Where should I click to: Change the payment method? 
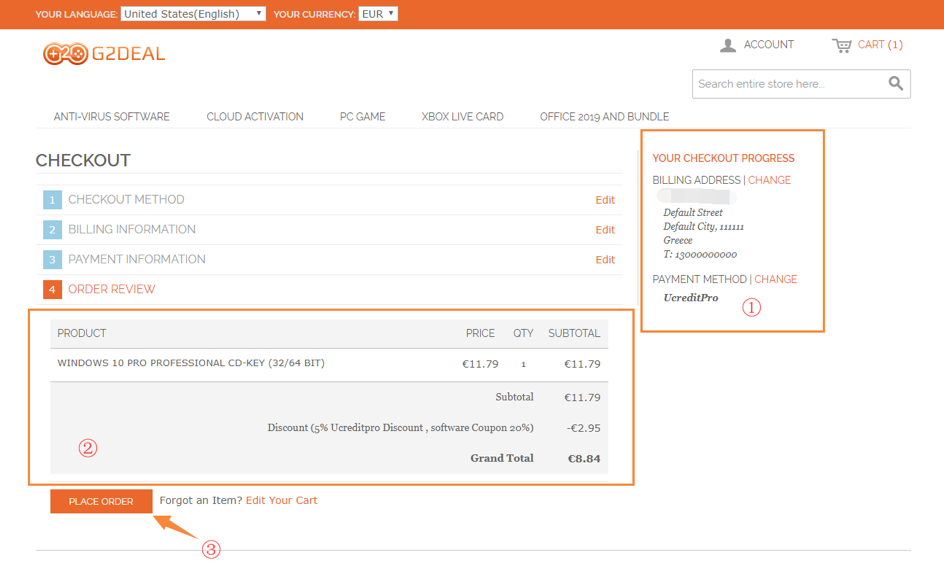click(775, 279)
